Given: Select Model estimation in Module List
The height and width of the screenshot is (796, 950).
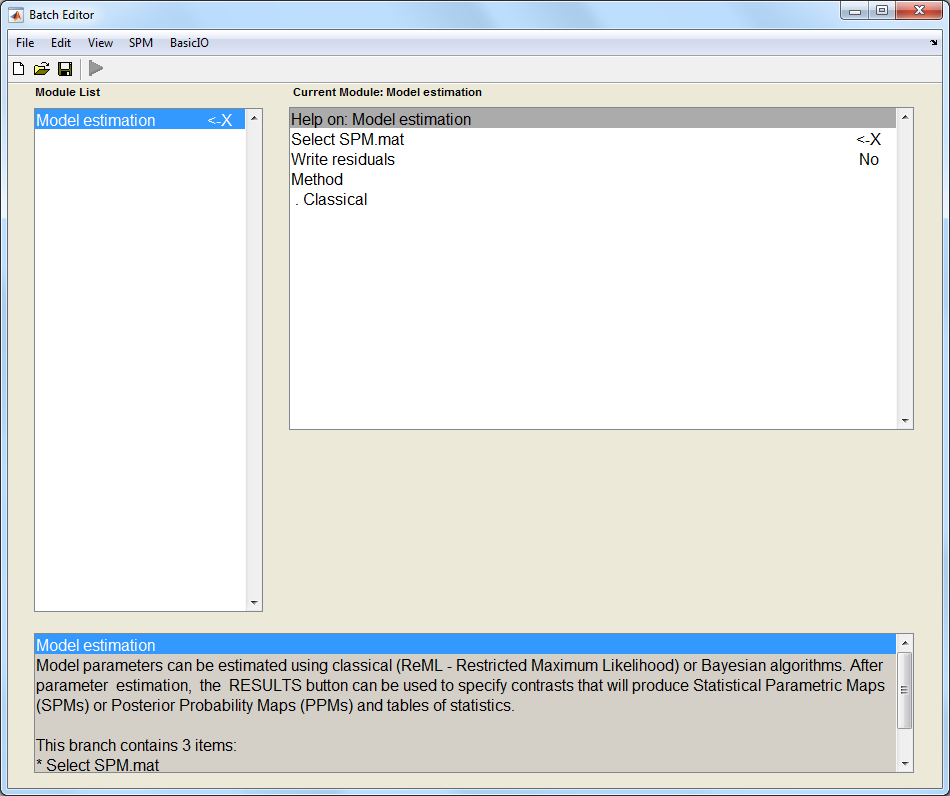Looking at the screenshot, I should [96, 120].
